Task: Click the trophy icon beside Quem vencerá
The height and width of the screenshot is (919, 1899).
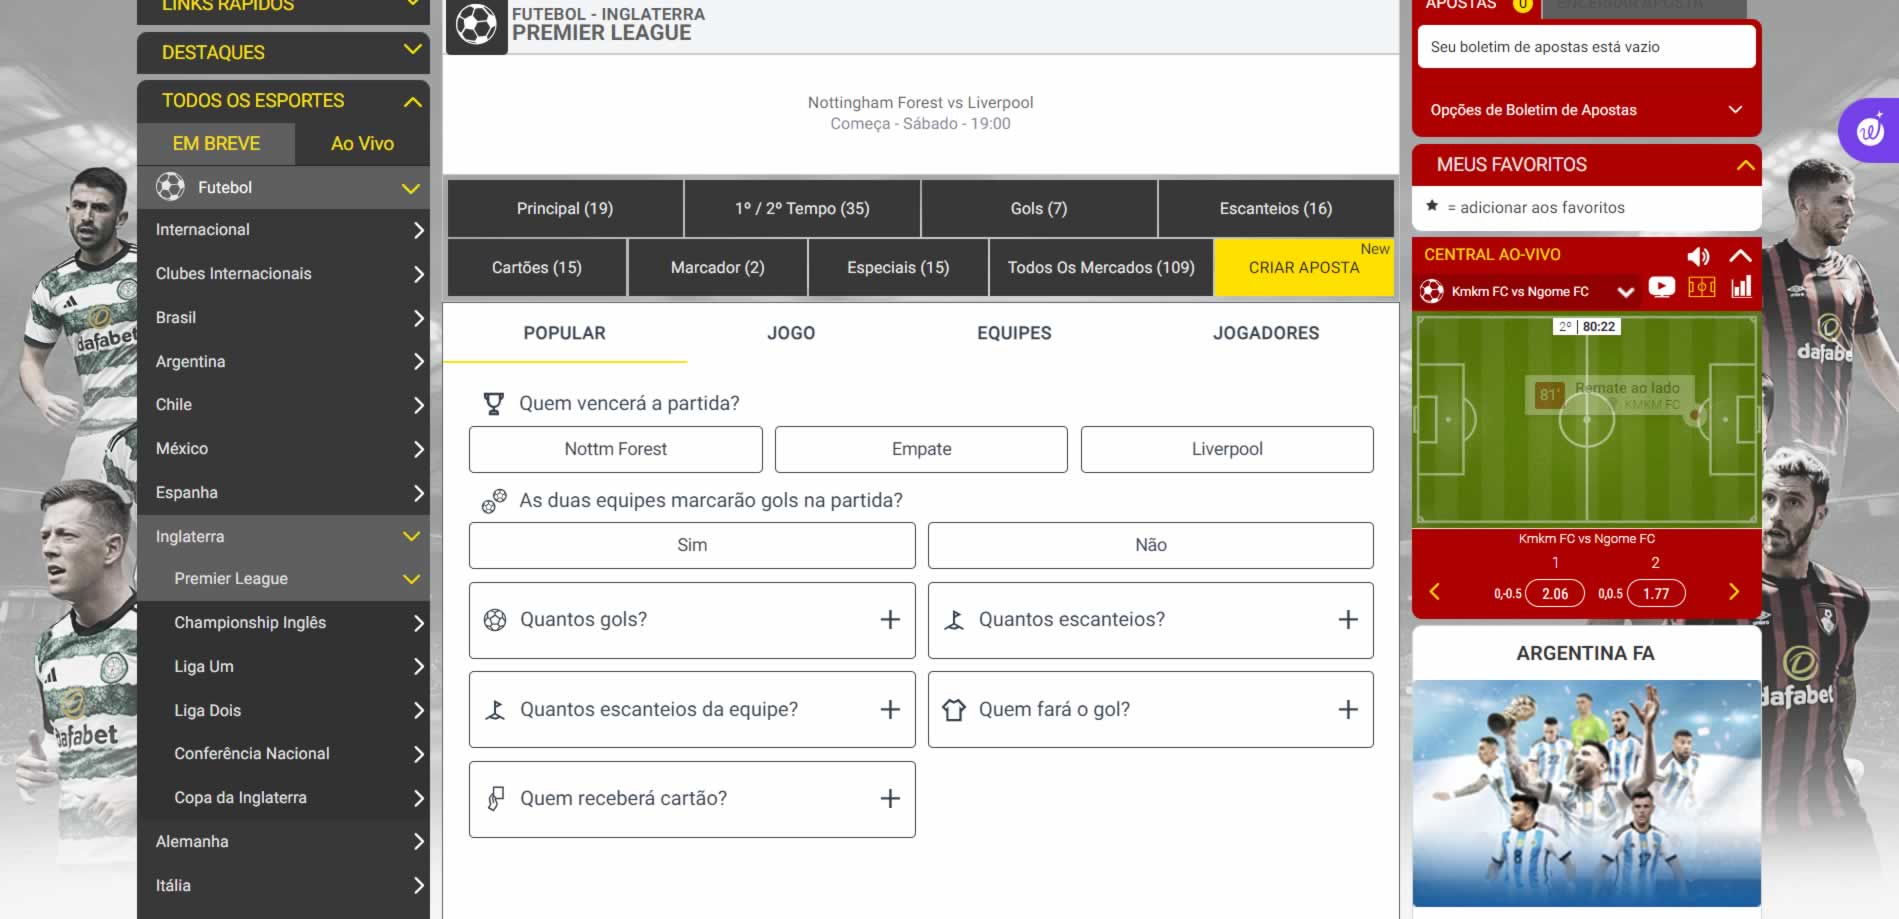Action: 494,403
